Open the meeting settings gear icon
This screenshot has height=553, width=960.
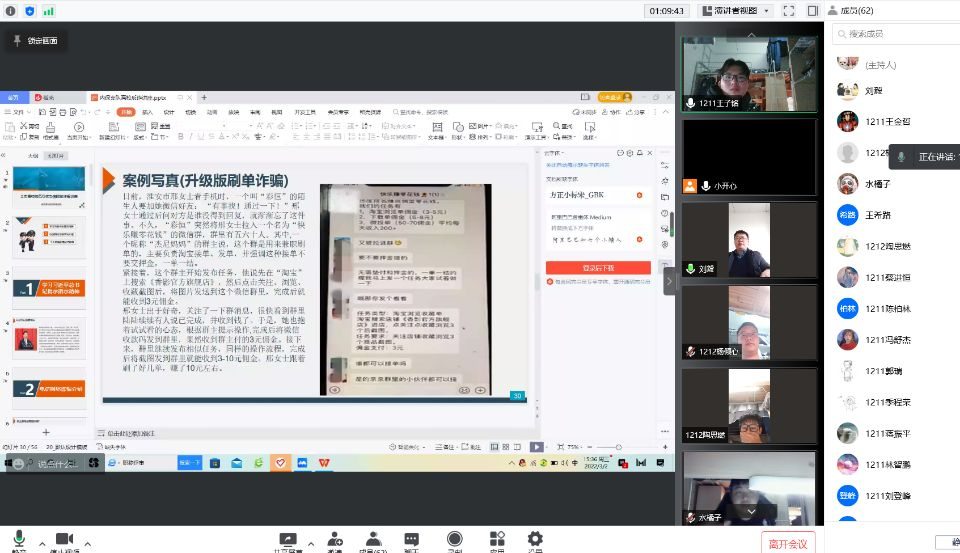(x=535, y=539)
